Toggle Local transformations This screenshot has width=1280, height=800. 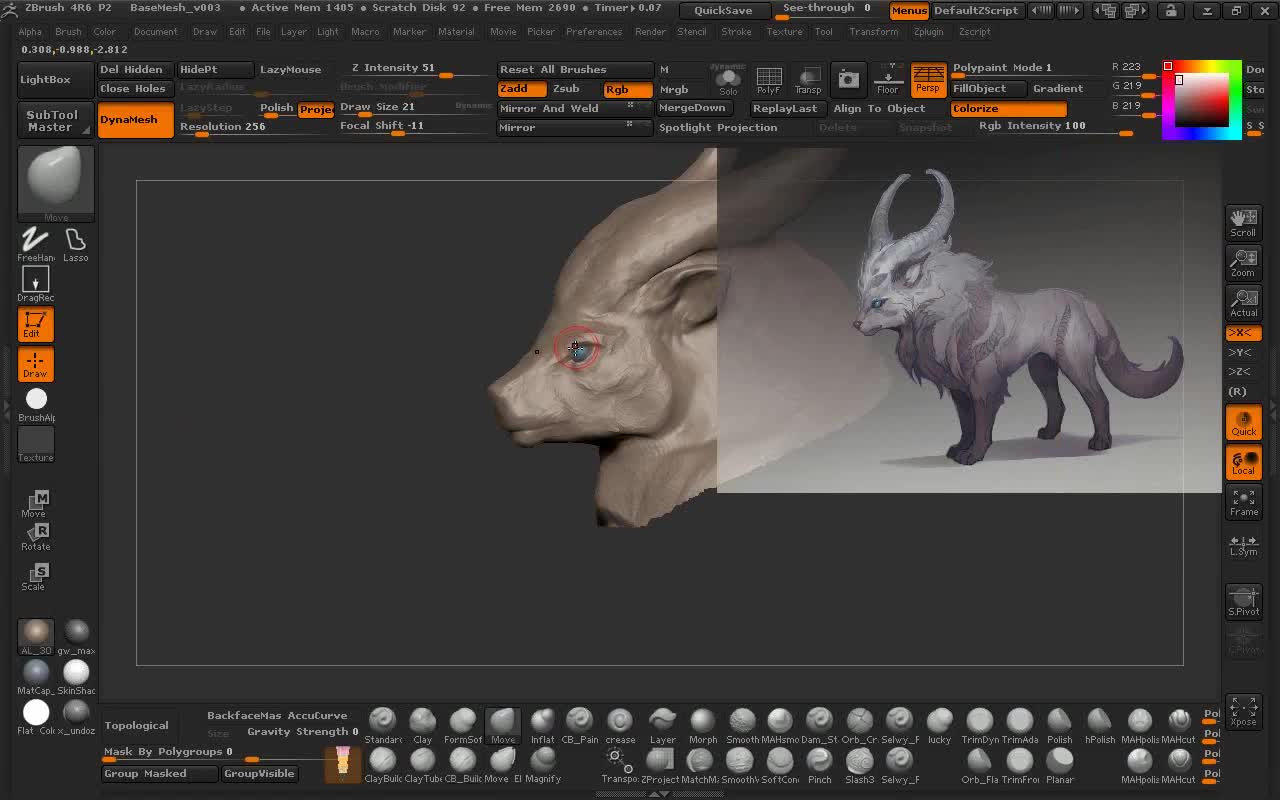1243,462
